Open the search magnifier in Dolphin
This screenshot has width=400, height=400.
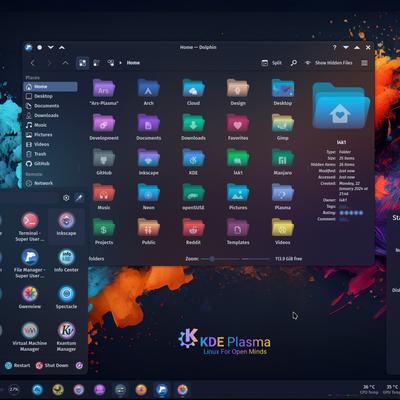[294, 63]
